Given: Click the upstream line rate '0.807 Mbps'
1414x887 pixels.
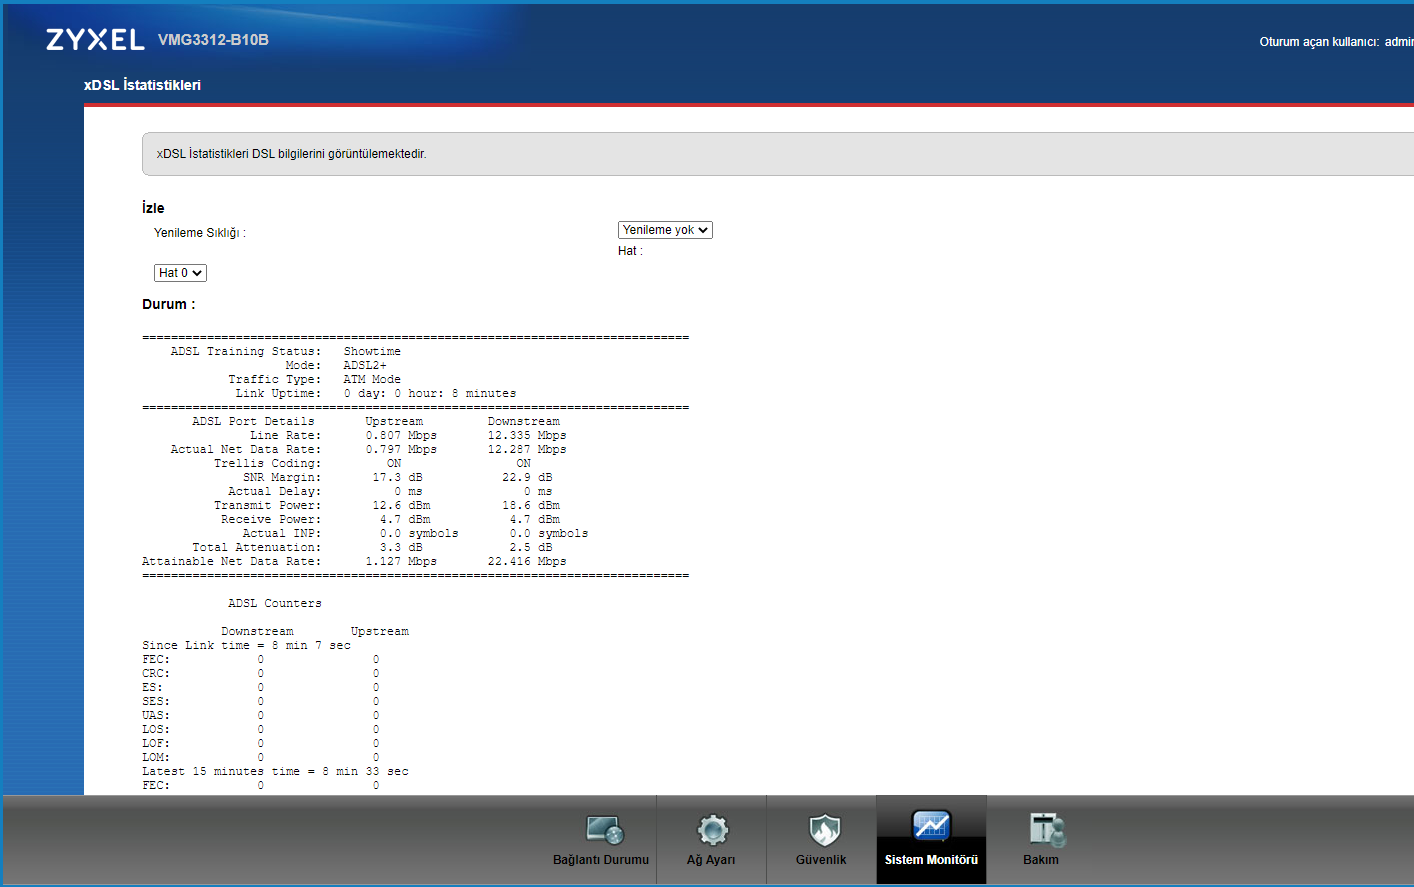Looking at the screenshot, I should point(401,436).
